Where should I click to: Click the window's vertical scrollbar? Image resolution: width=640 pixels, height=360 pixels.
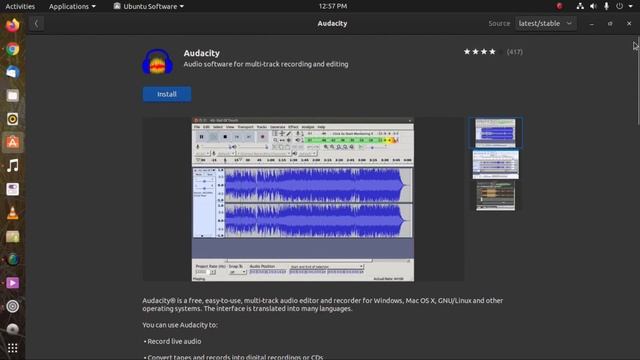[x=638, y=82]
